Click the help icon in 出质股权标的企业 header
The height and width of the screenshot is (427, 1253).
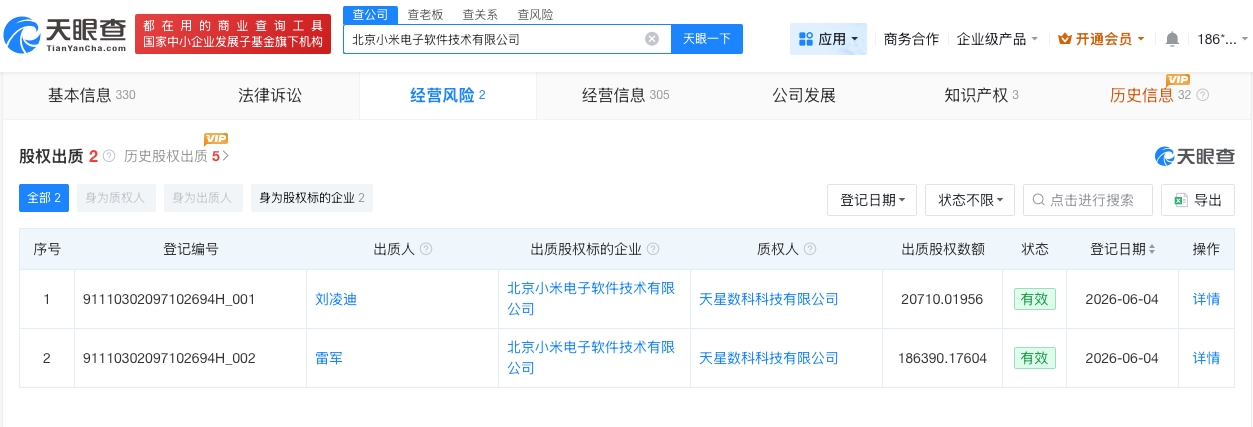pos(653,249)
